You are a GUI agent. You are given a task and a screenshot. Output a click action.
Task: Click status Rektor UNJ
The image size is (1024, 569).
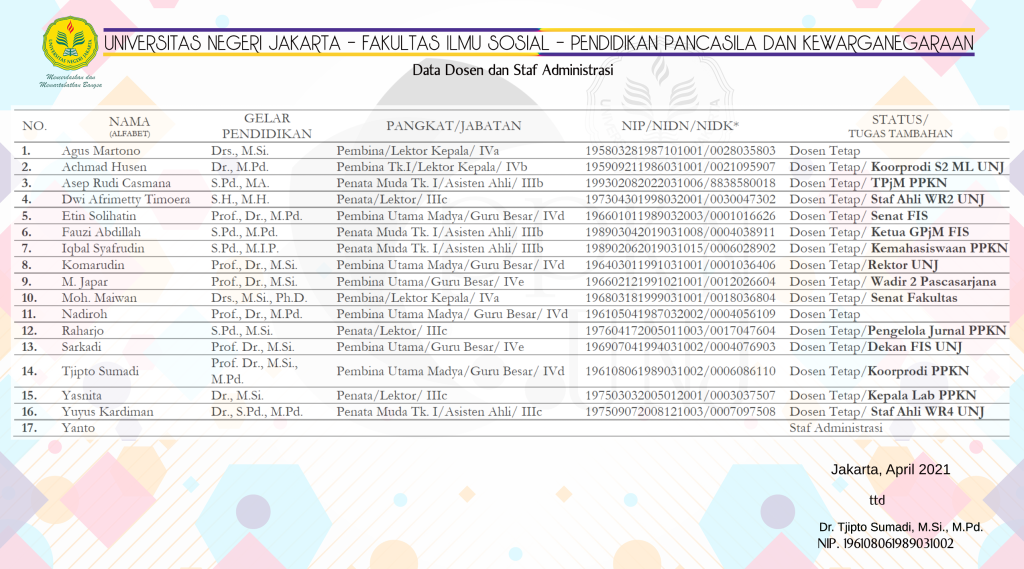903,265
